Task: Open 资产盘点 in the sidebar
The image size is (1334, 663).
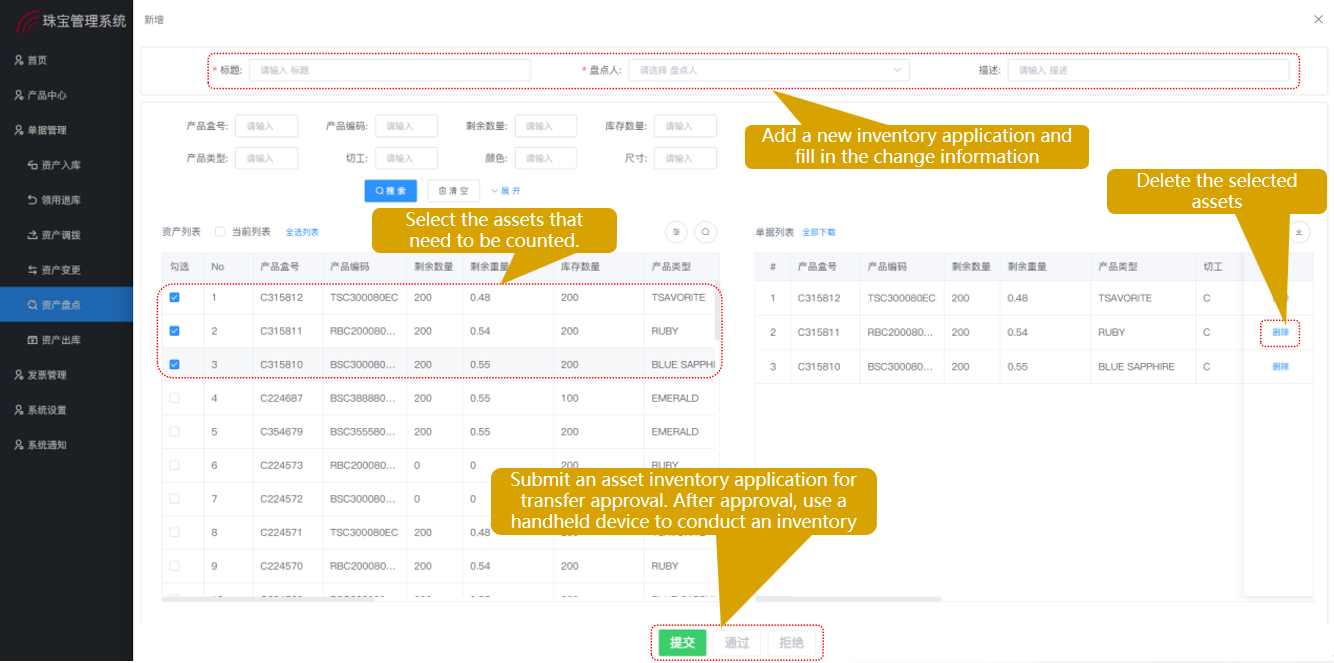Action: (60, 305)
